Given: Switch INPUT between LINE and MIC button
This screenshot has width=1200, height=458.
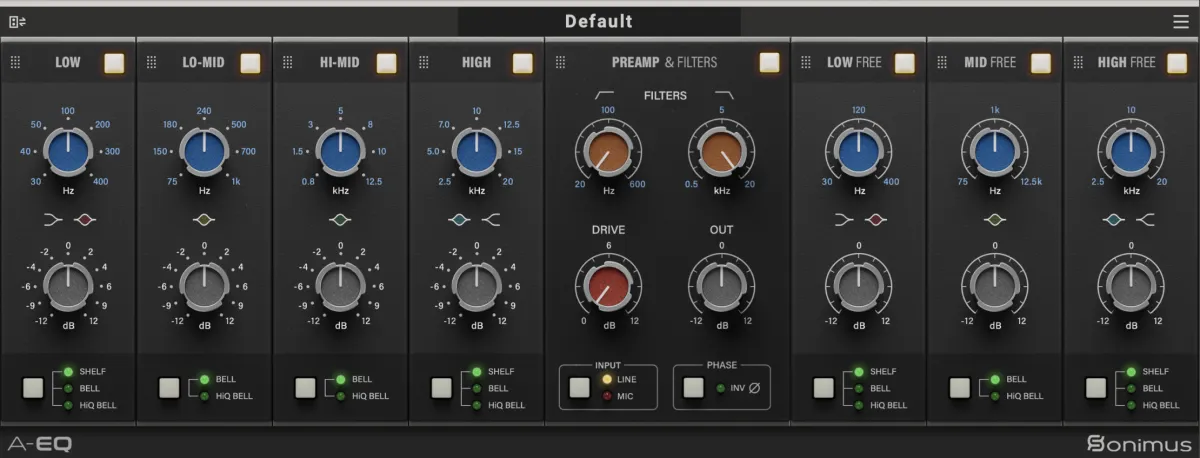Looking at the screenshot, I should 580,388.
